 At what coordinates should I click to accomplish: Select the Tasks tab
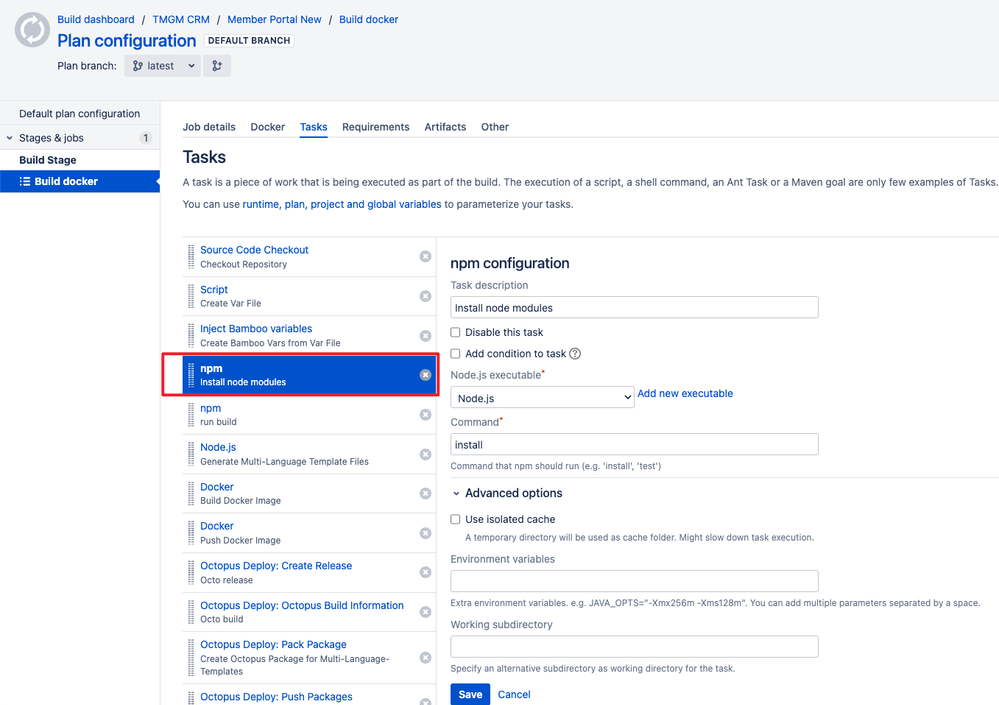coord(313,127)
